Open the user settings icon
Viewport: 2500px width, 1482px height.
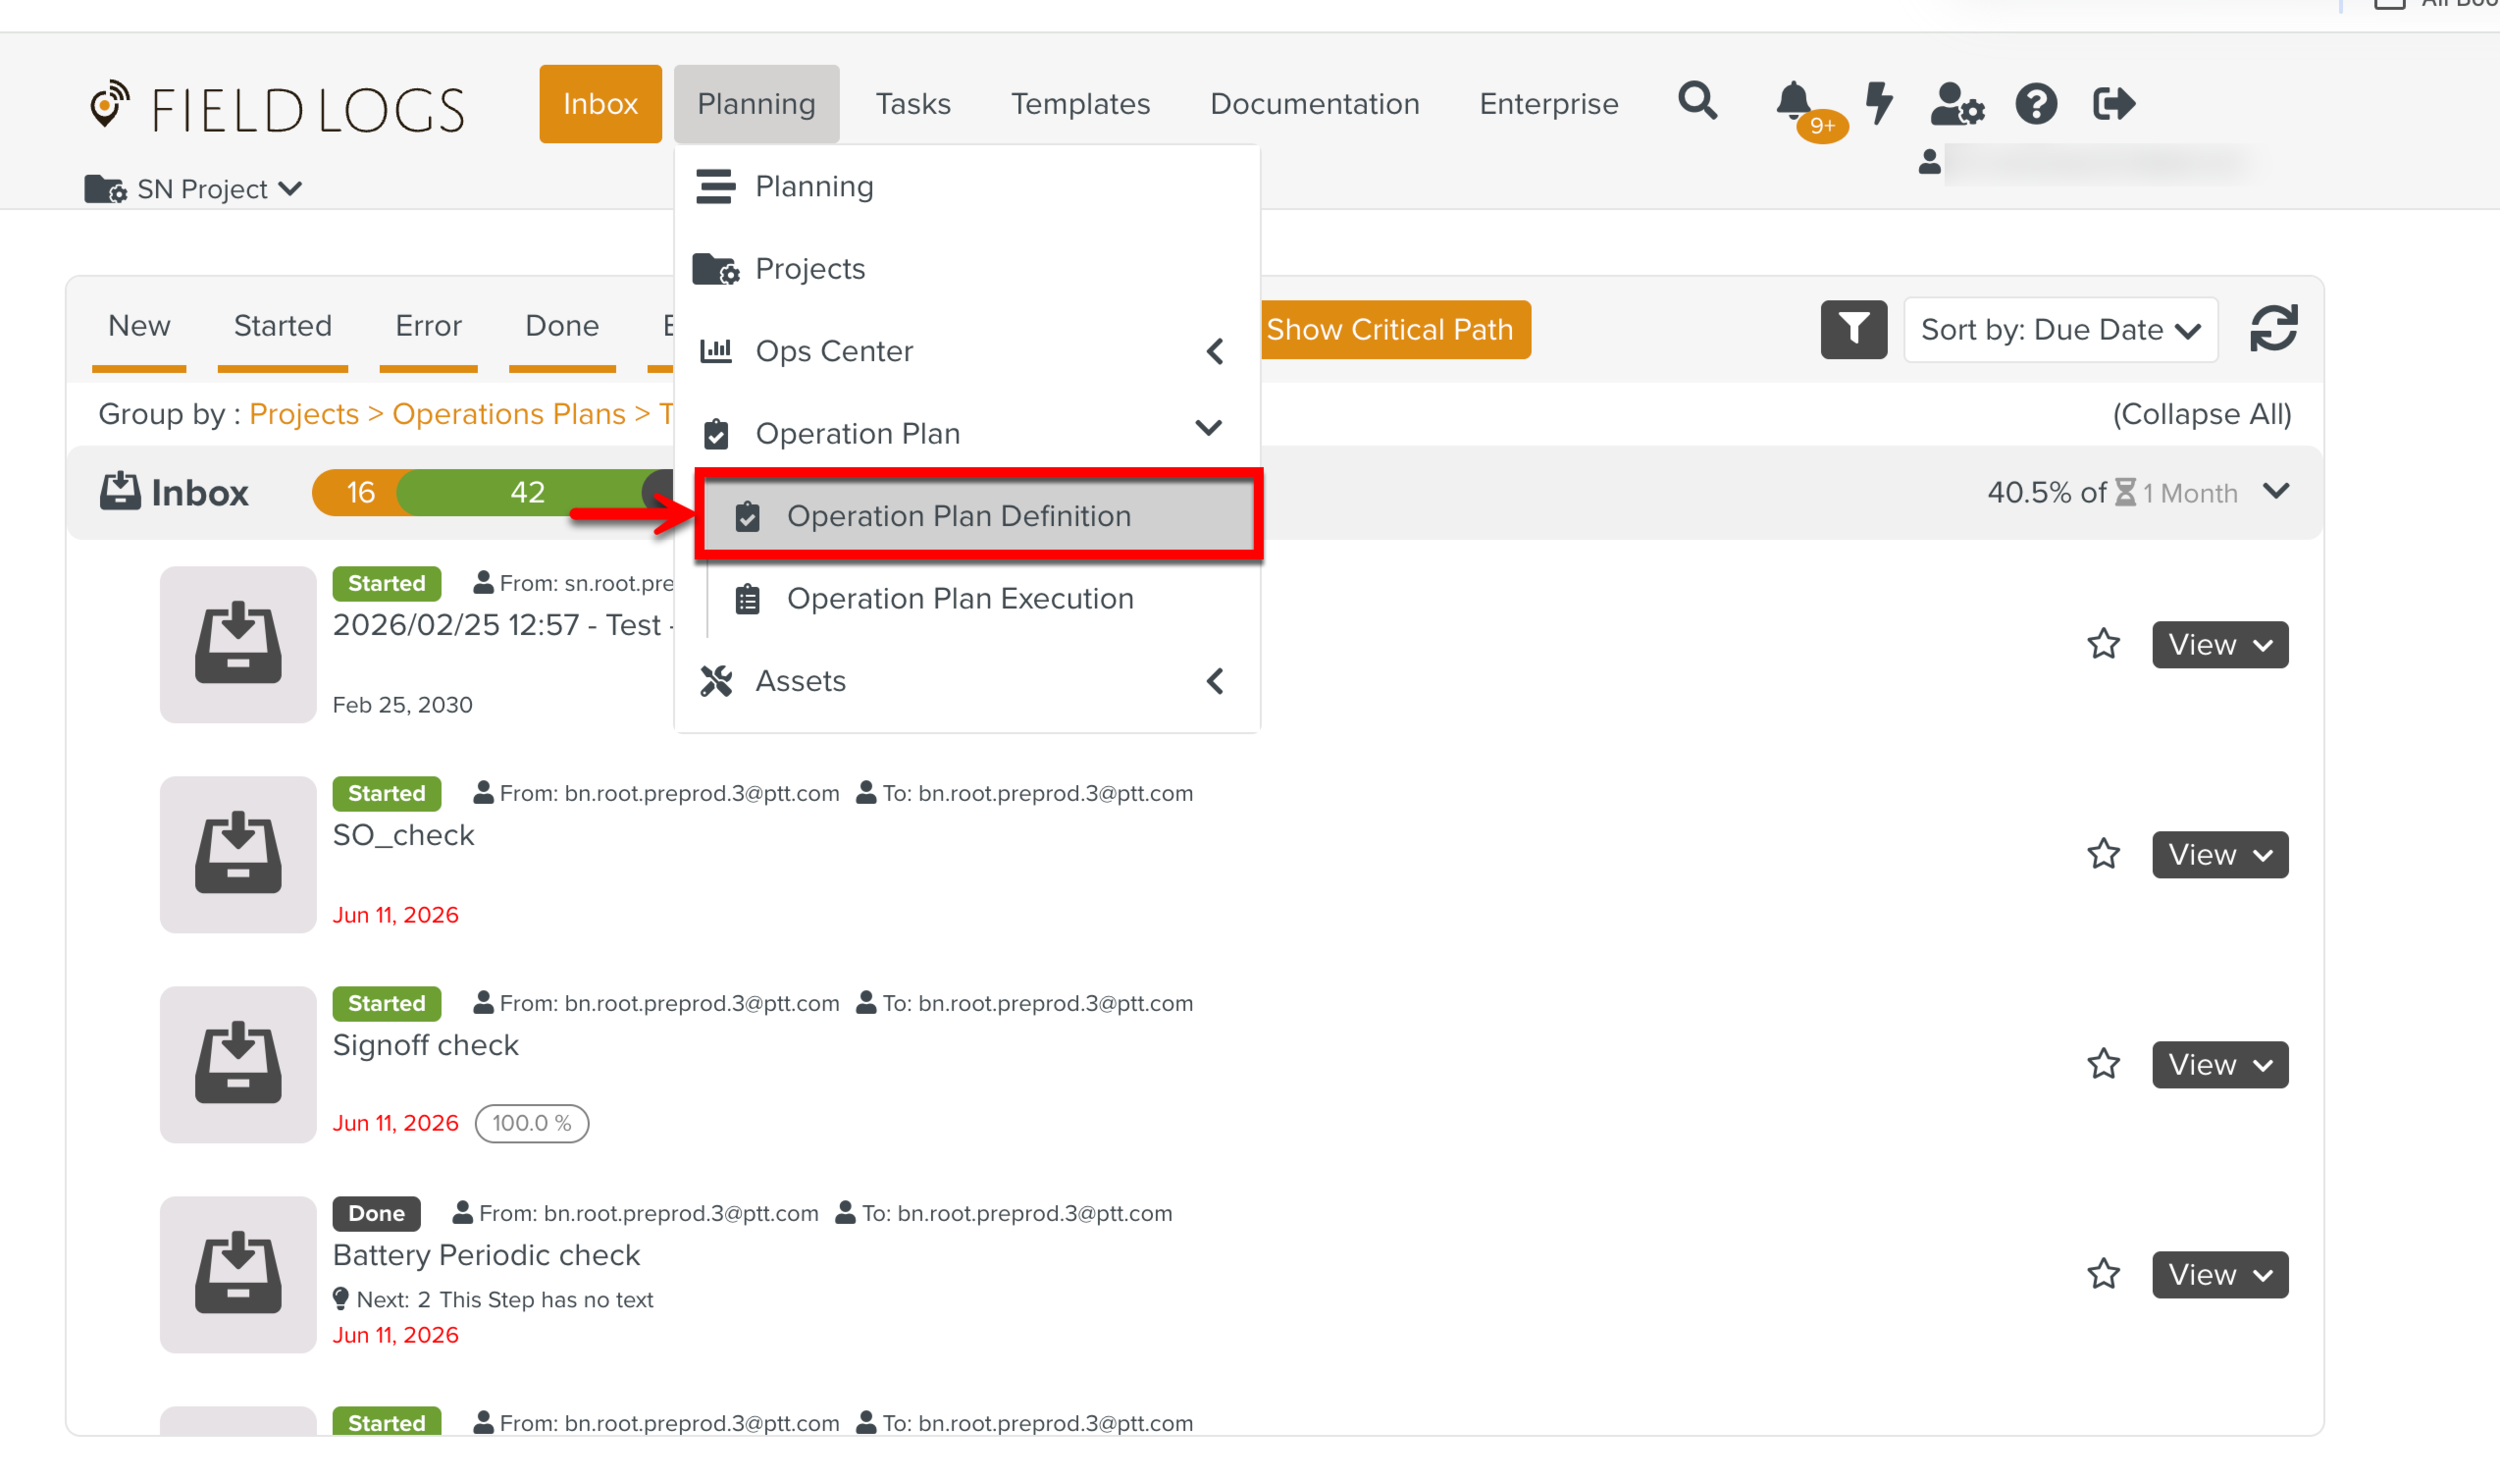pyautogui.click(x=1957, y=103)
